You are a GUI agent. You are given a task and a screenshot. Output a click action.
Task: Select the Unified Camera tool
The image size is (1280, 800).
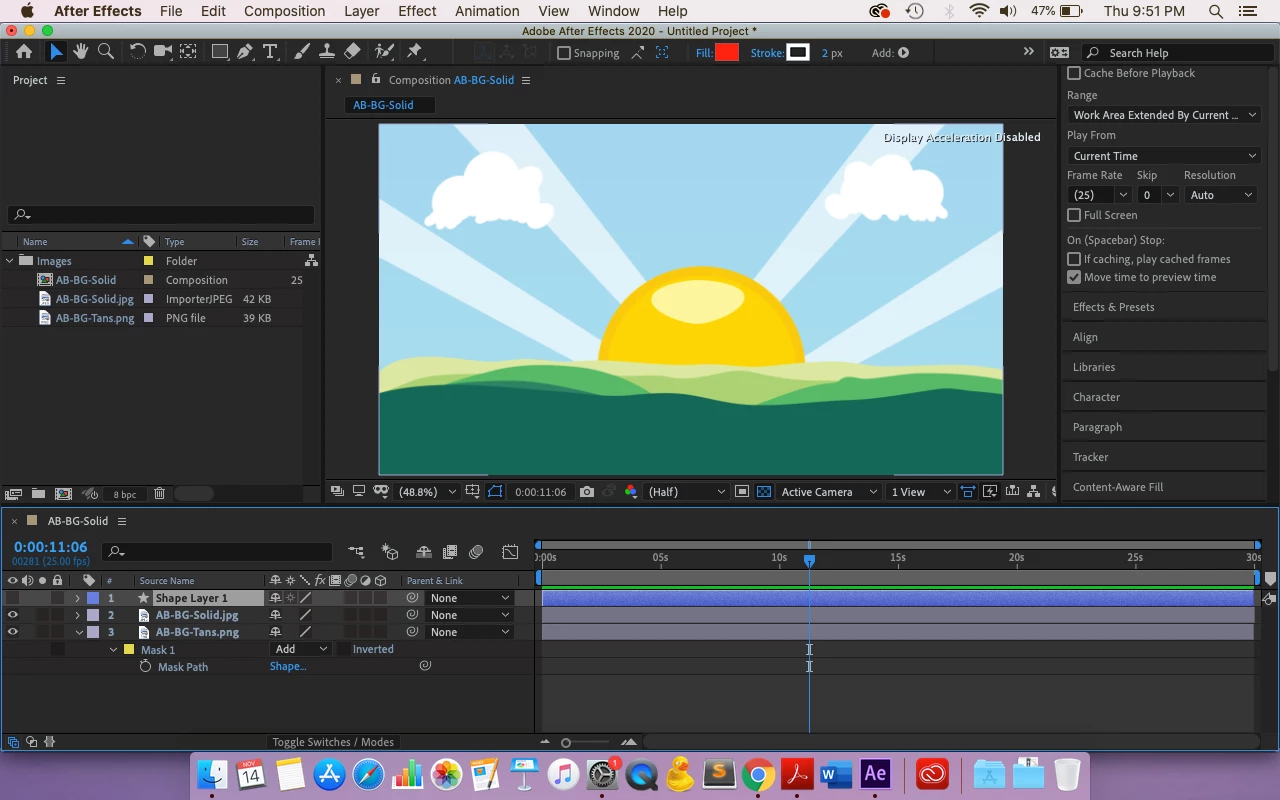click(162, 52)
